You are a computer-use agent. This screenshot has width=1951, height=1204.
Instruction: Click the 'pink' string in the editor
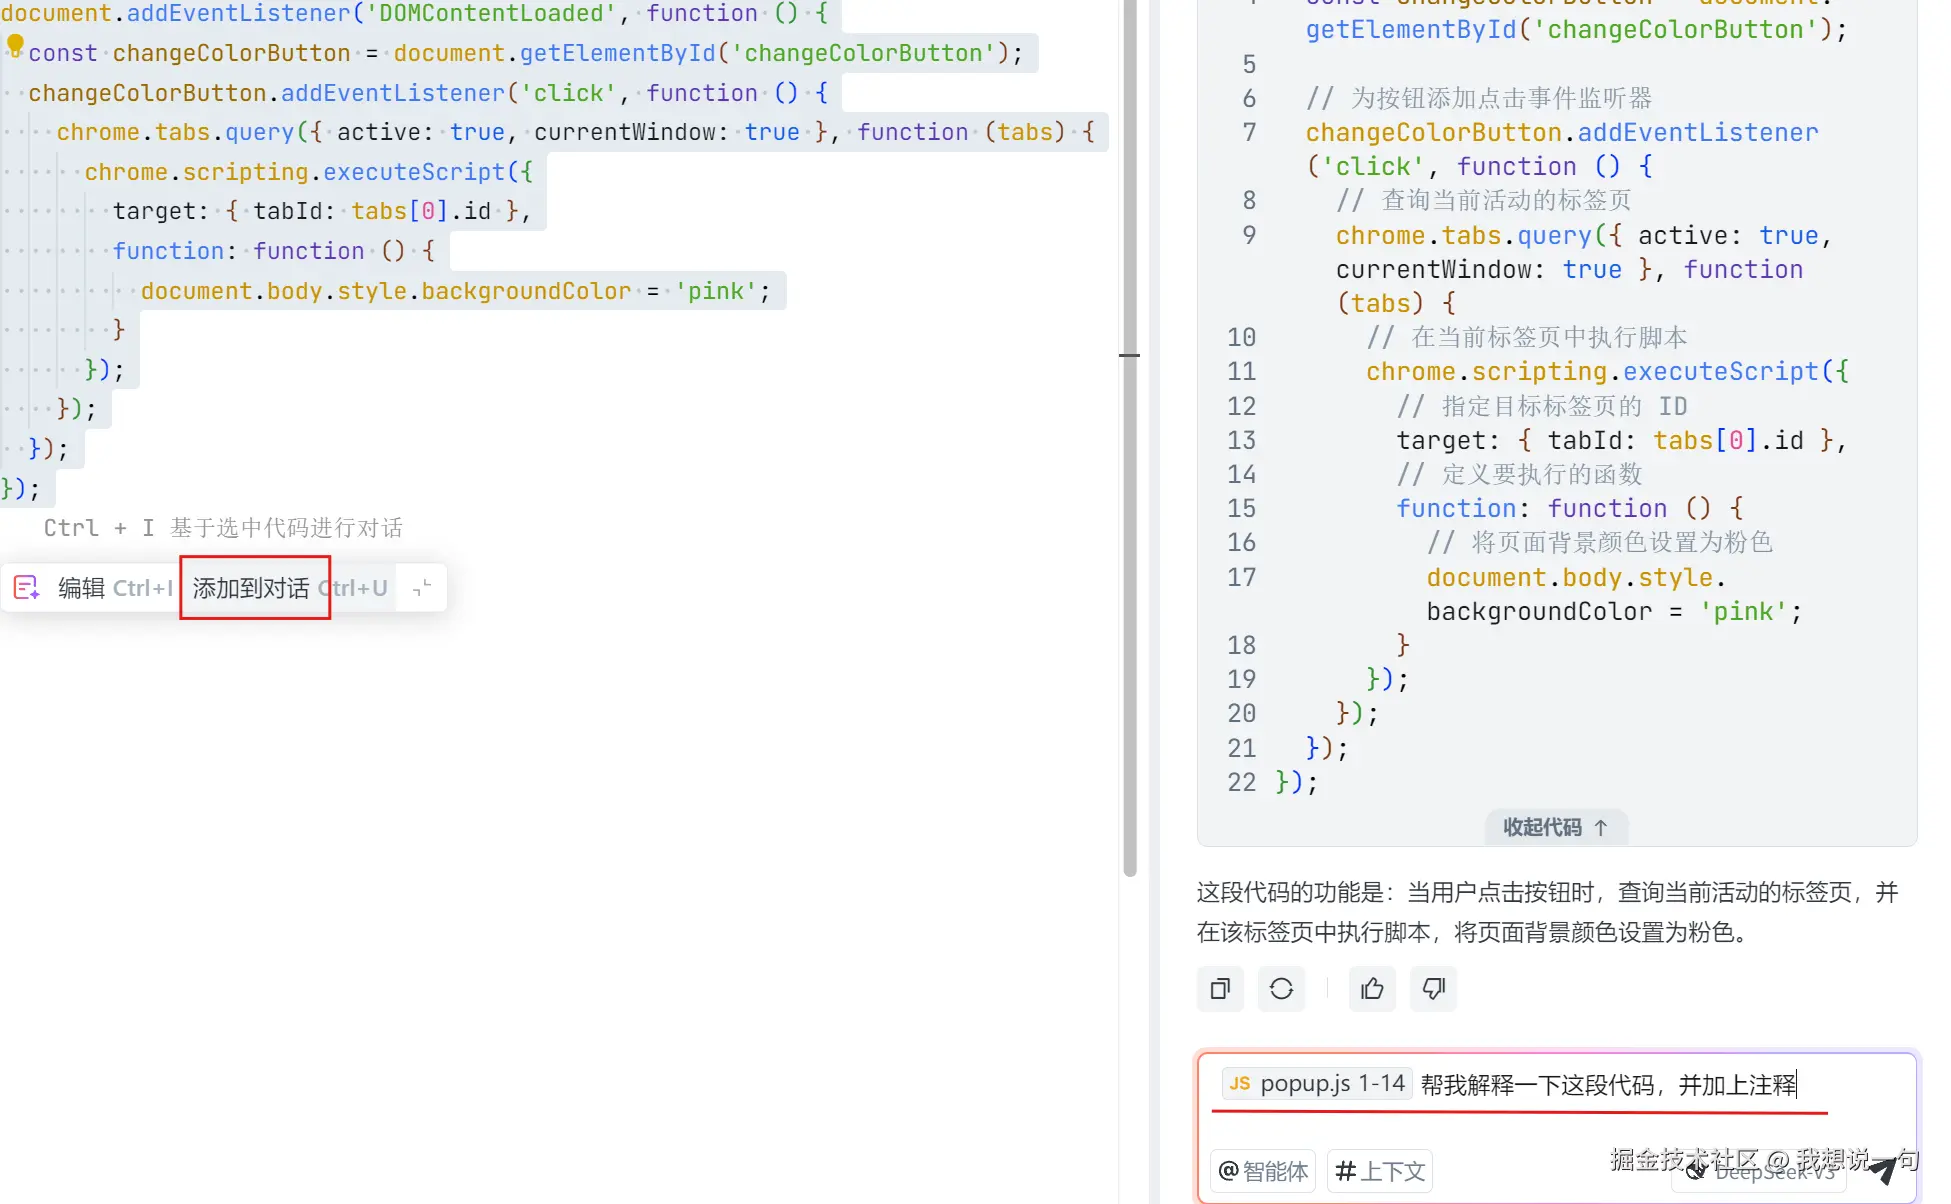pyautogui.click(x=716, y=291)
